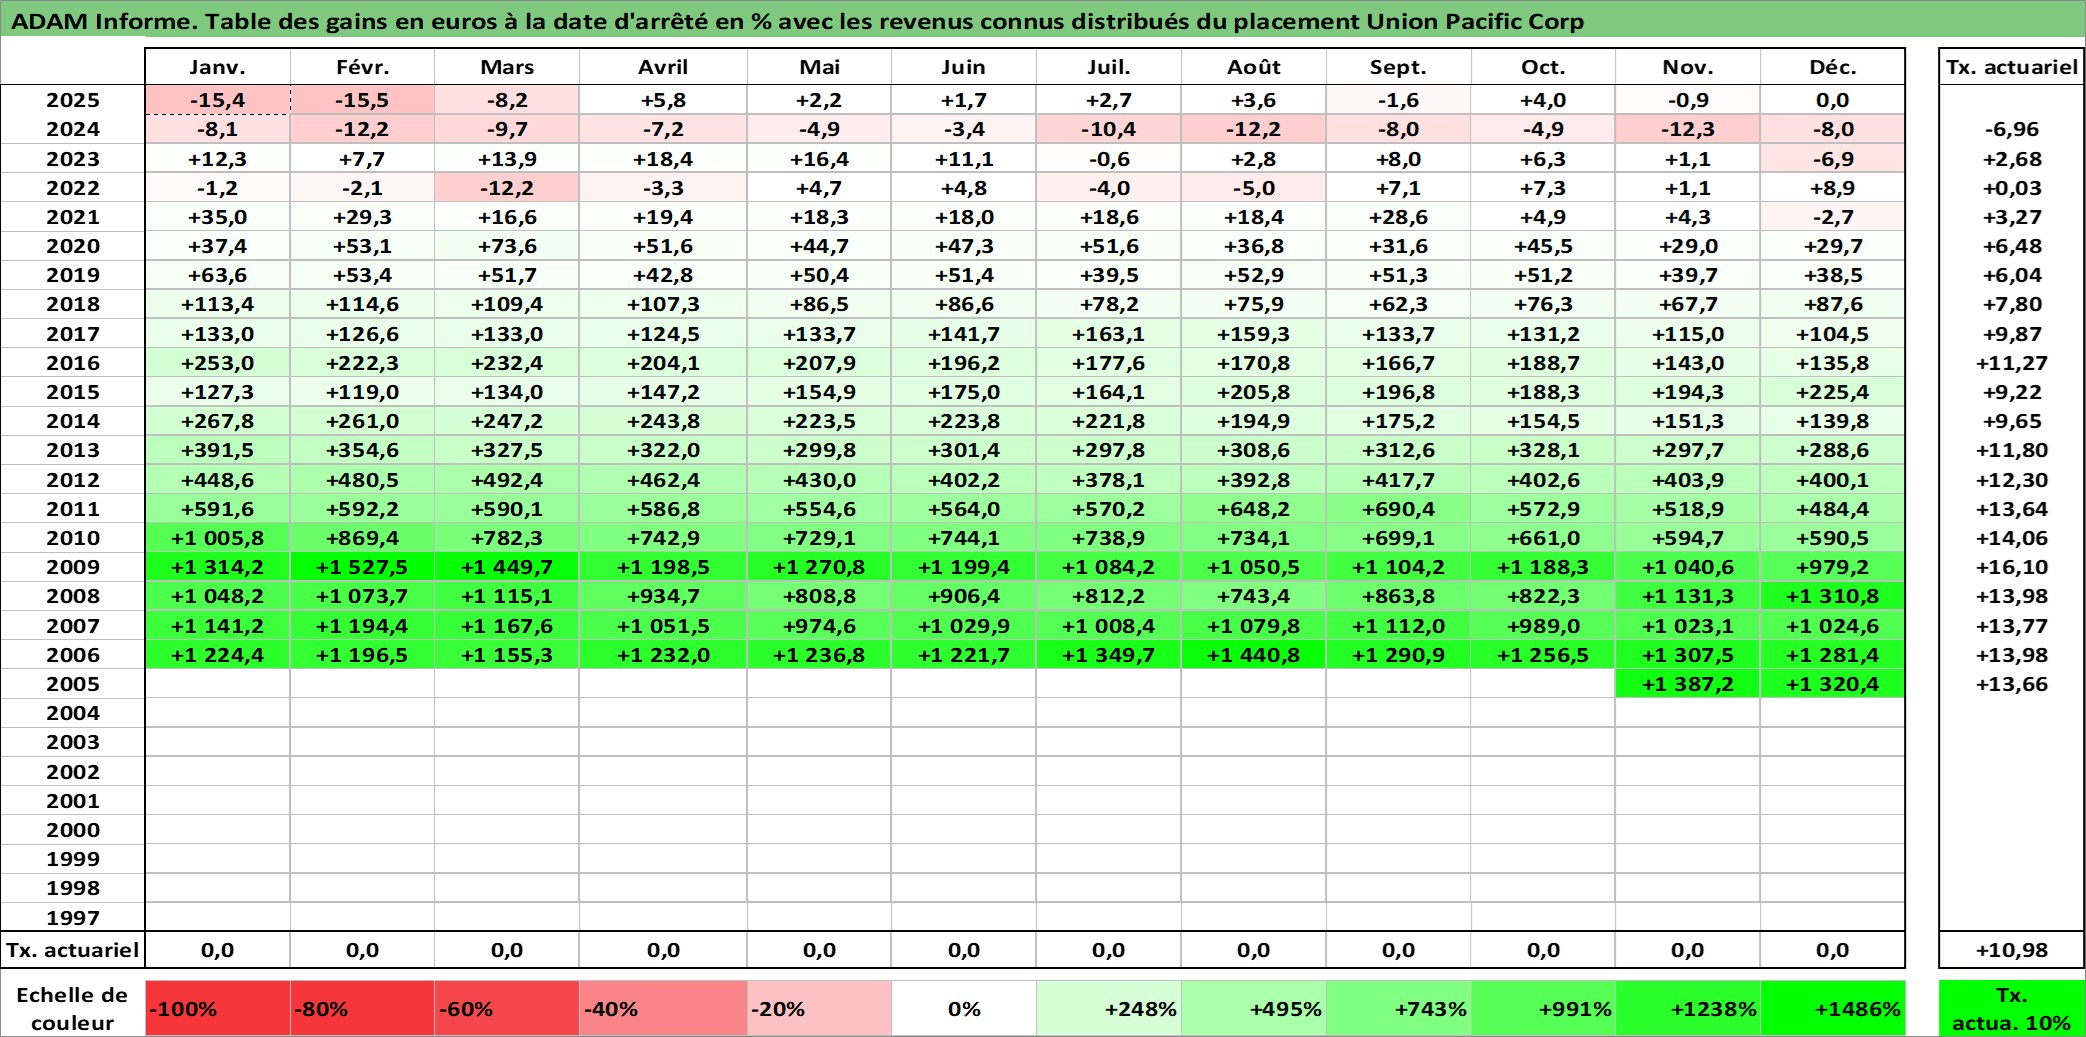
Task: Select the +391,5 cell in the 2013 row
Action: tap(218, 450)
